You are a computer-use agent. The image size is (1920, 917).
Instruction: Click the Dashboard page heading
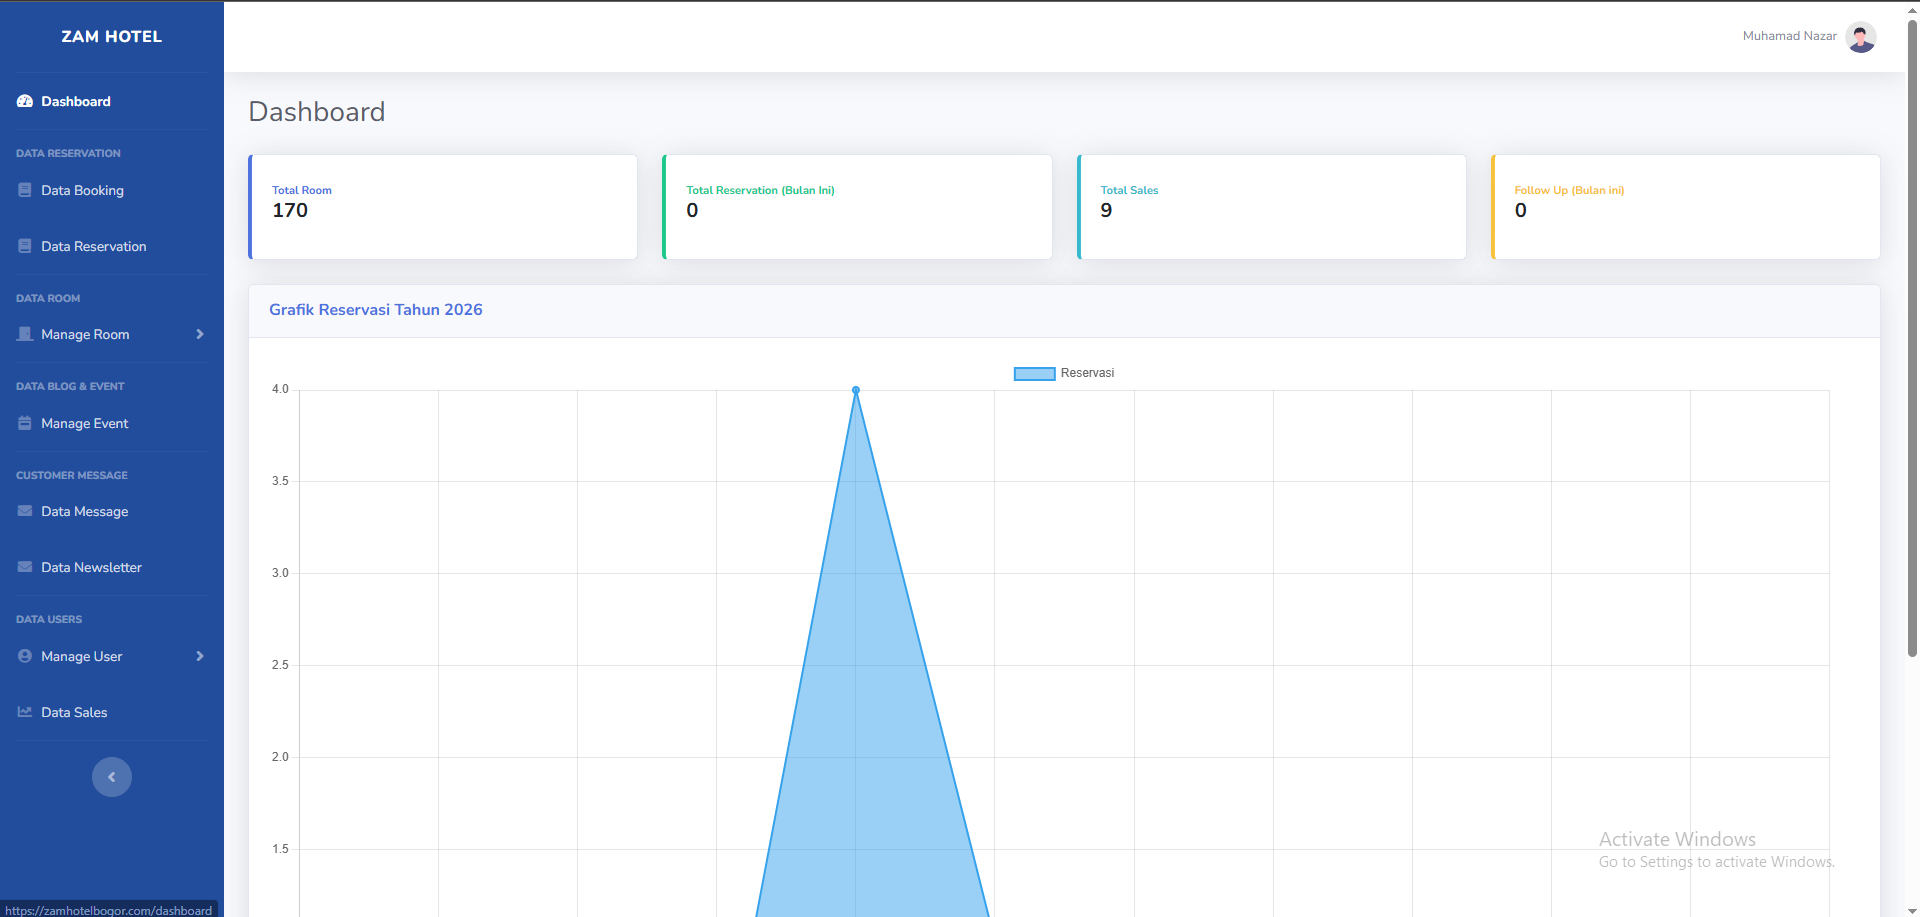tap(316, 111)
